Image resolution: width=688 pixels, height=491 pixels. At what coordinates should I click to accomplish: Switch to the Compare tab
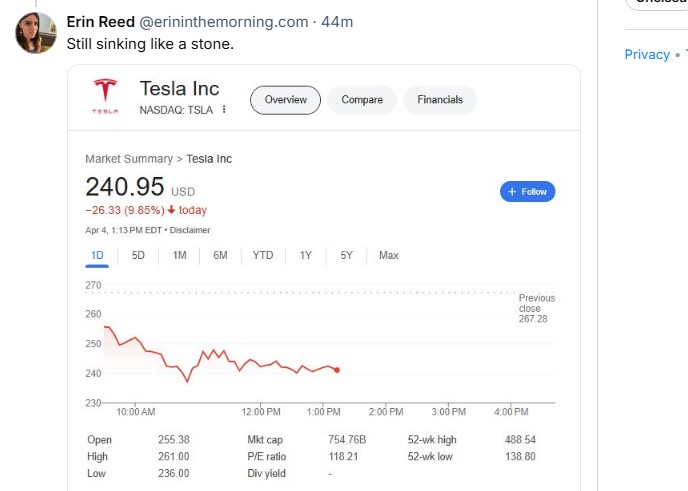pyautogui.click(x=362, y=100)
